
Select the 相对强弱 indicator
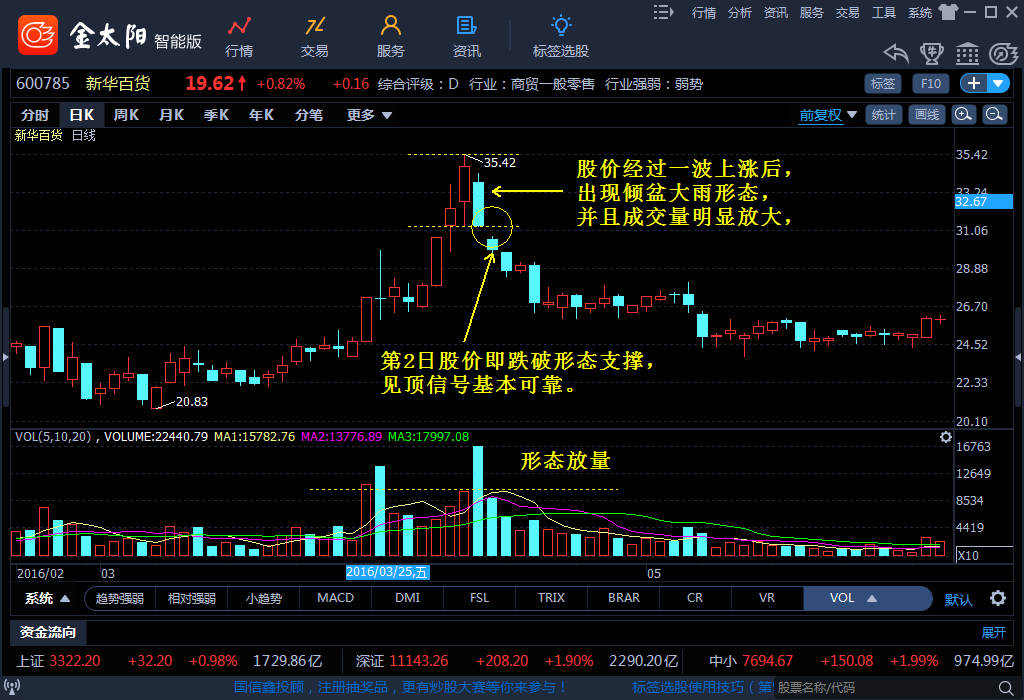coord(191,598)
